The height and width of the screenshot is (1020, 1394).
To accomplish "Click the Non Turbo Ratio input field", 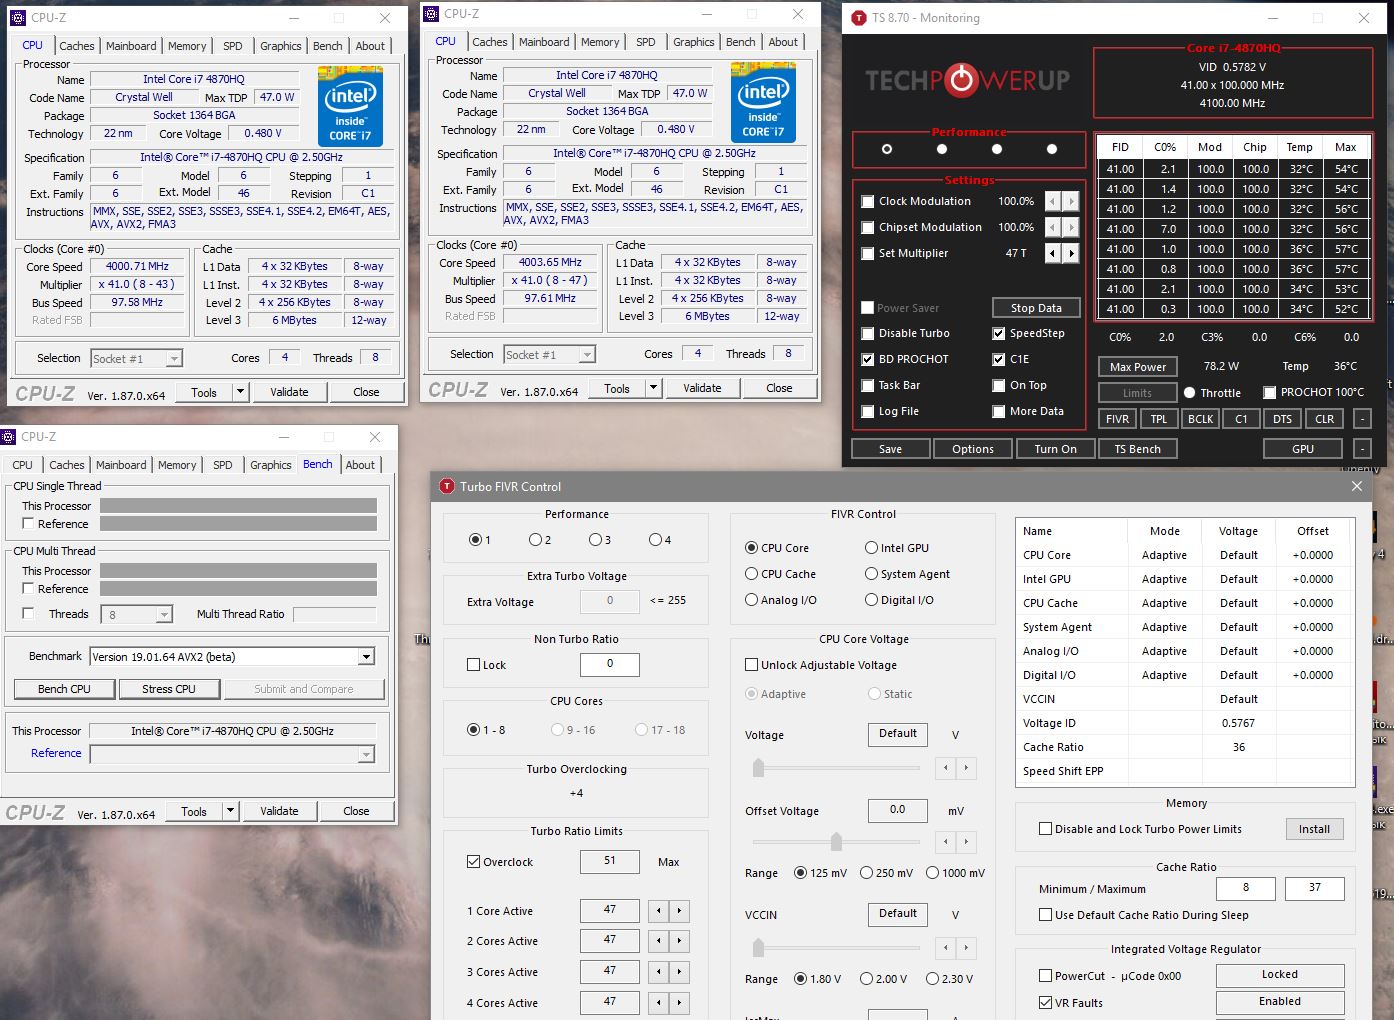I will (609, 664).
